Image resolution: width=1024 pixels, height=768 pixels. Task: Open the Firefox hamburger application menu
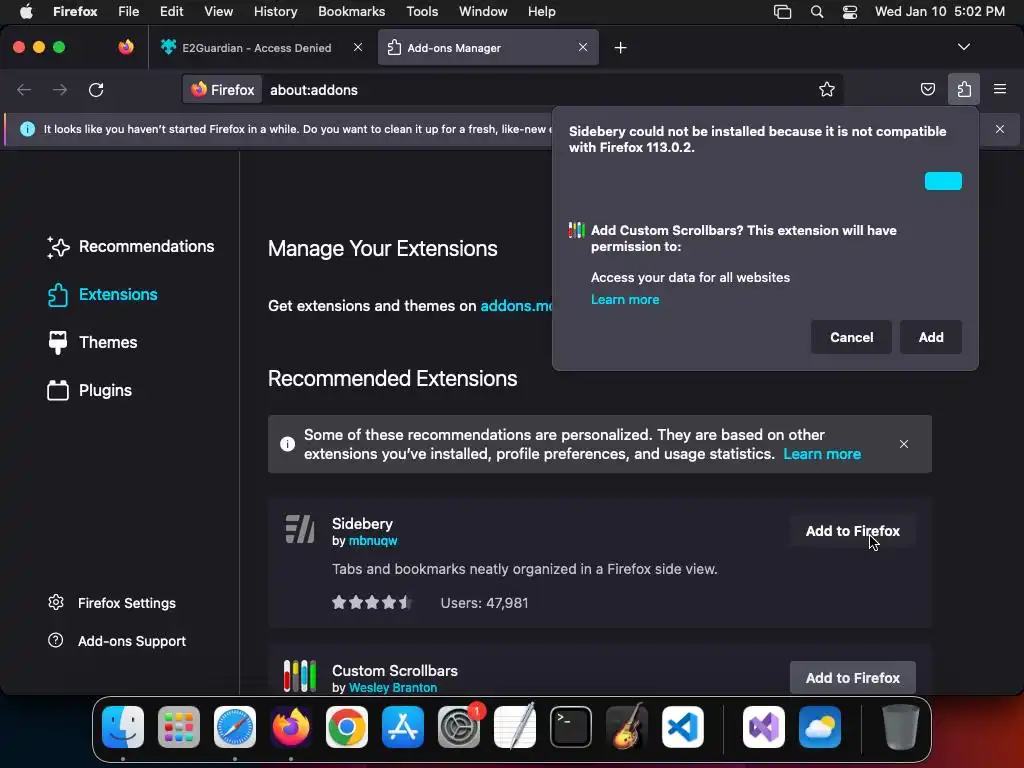(x=1000, y=89)
